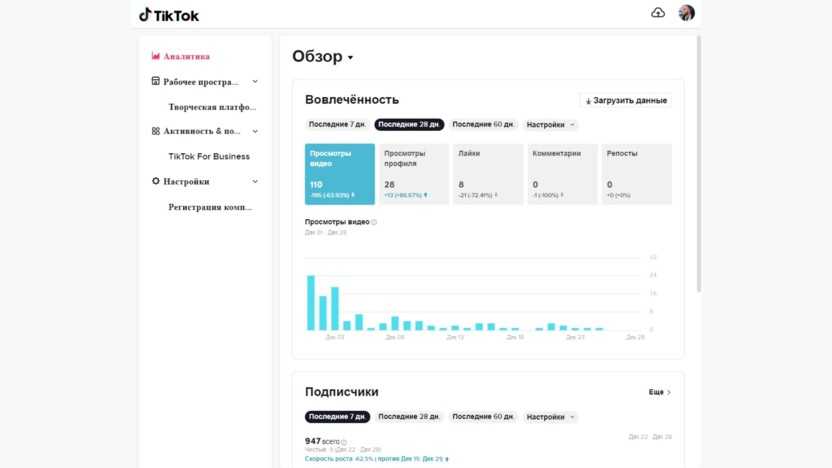This screenshot has height=468, width=832.
Task: Click the Активность grid icon in sidebar
Action: 155,131
